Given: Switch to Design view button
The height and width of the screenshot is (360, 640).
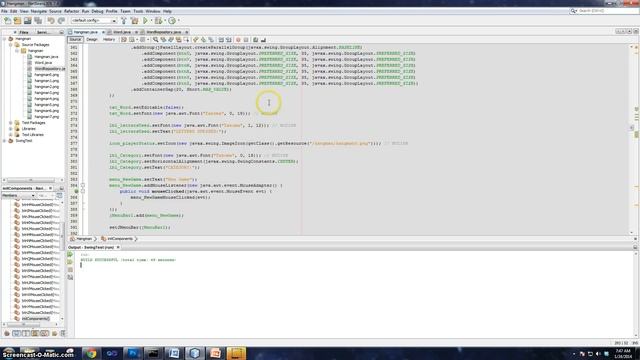Looking at the screenshot, I should 92,40.
